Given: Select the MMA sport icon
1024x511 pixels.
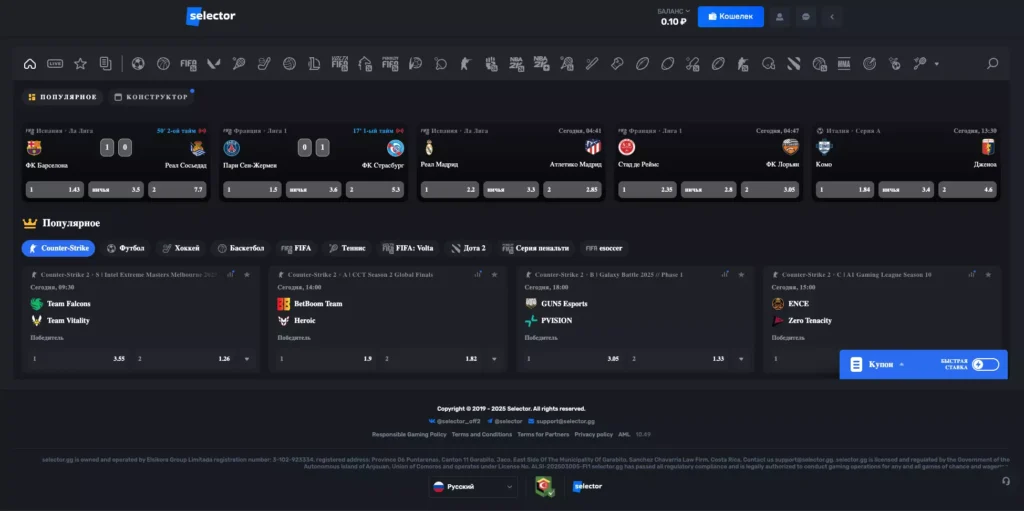Looking at the screenshot, I should [844, 64].
